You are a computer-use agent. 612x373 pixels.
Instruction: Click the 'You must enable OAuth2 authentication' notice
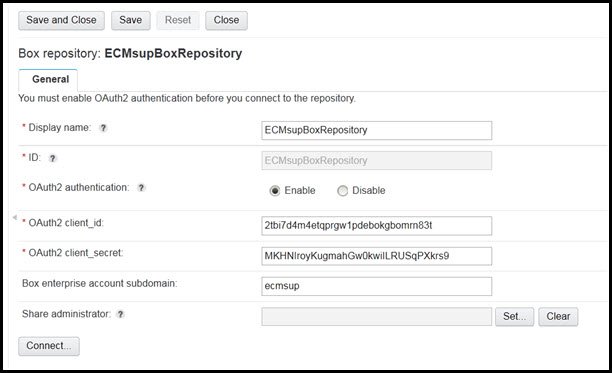(187, 98)
